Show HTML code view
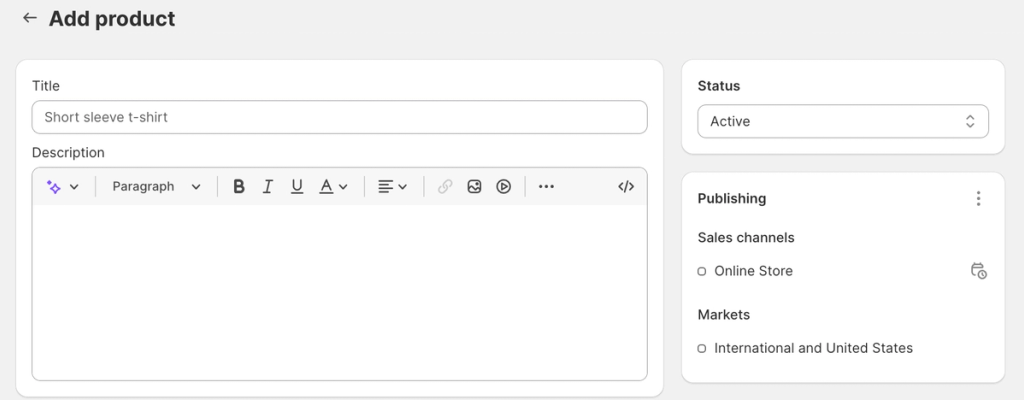Viewport: 1024px width, 400px height. tap(626, 187)
